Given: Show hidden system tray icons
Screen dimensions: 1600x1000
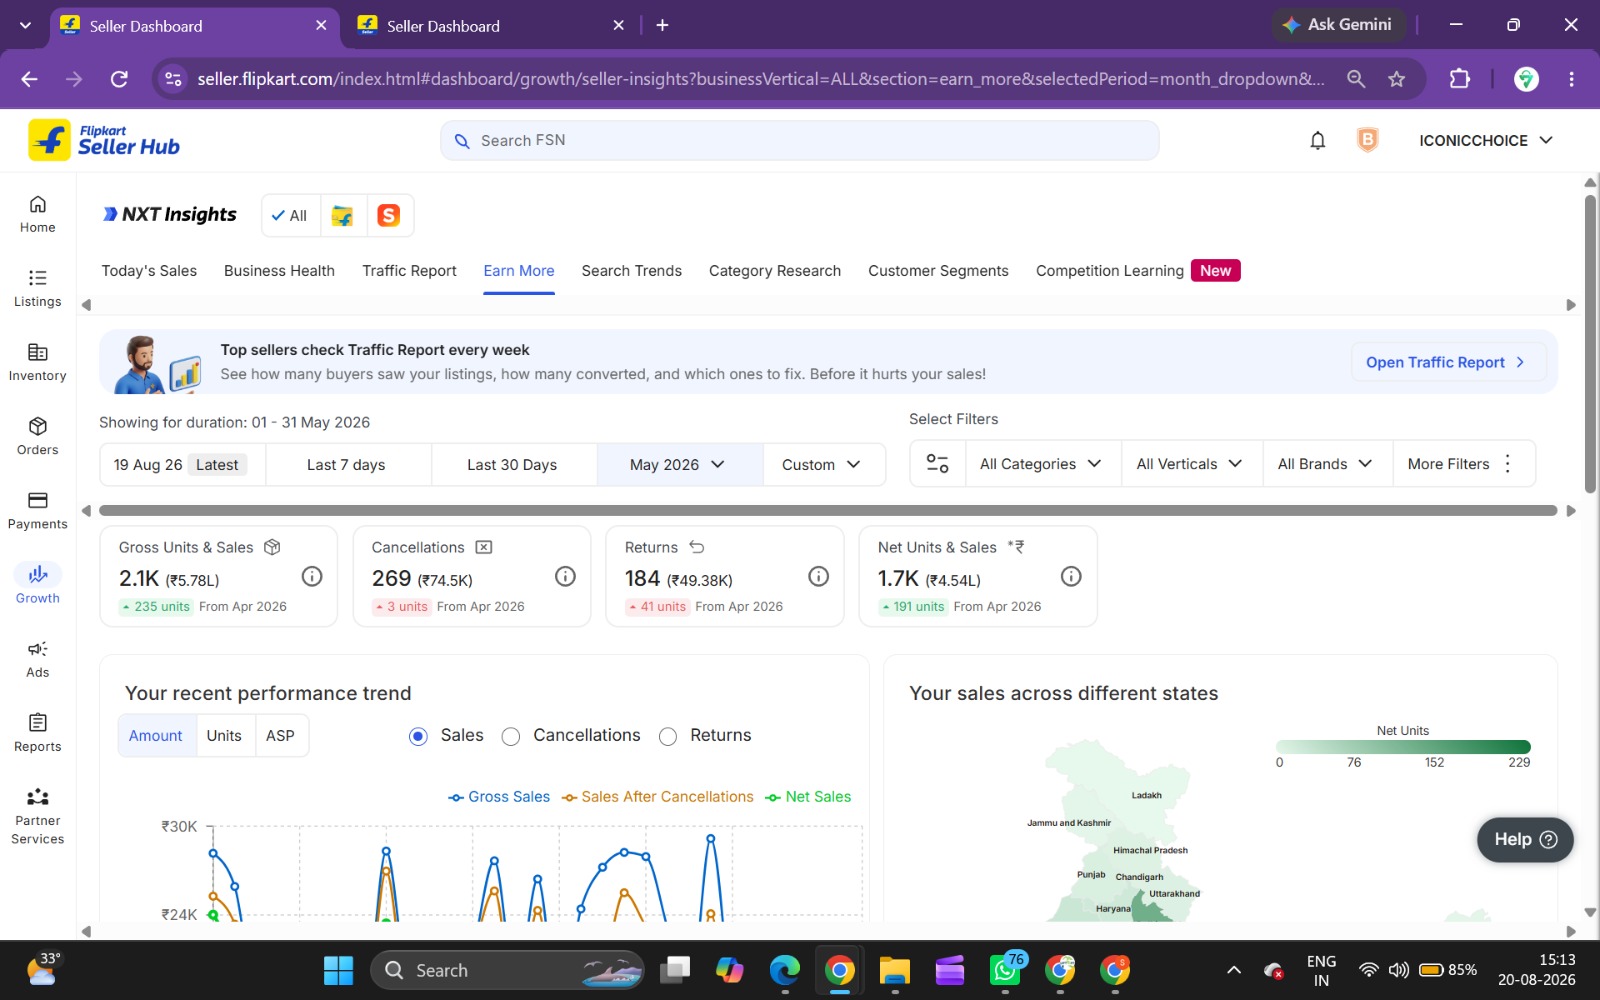Looking at the screenshot, I should point(1234,970).
